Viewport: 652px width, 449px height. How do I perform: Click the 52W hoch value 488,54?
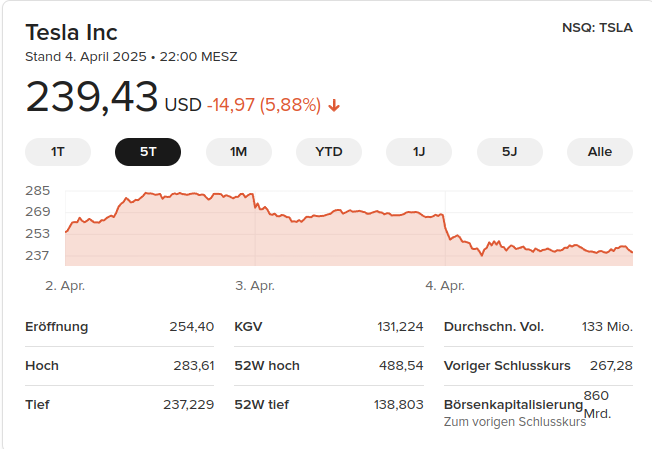[401, 366]
